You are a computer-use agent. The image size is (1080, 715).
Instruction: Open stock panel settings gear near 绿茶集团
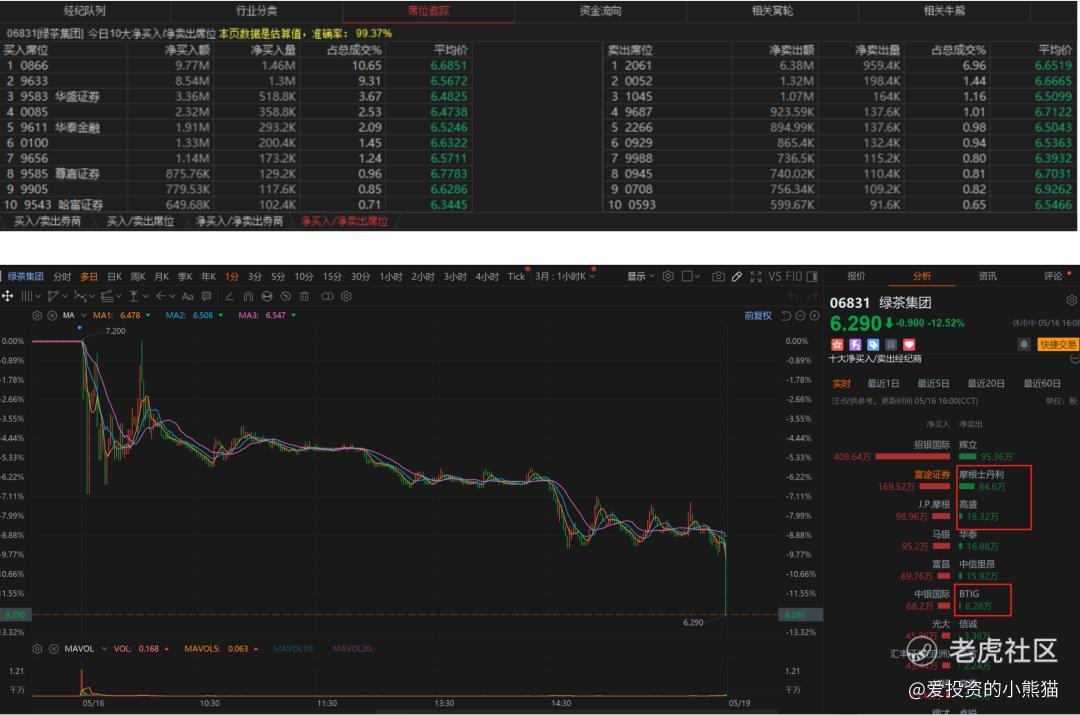pos(1071,300)
